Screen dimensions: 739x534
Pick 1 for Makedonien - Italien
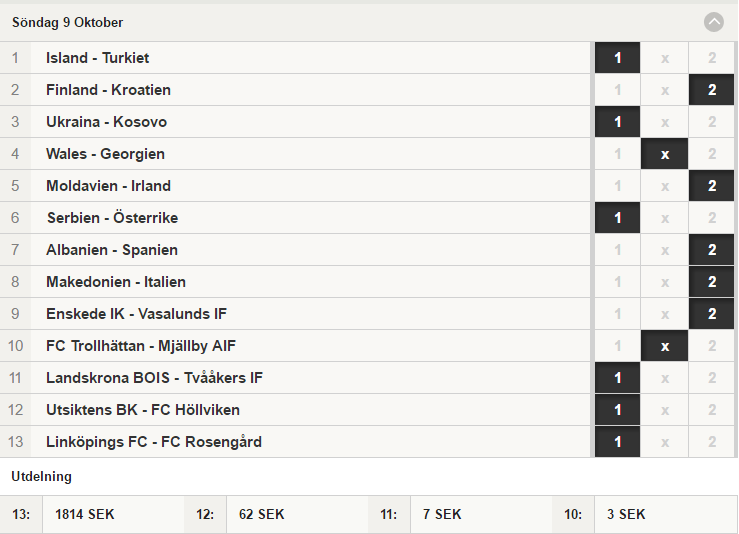(x=617, y=282)
